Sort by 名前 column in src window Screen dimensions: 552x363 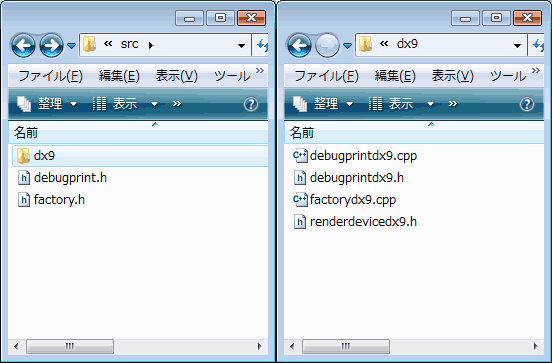pyautogui.click(x=138, y=133)
